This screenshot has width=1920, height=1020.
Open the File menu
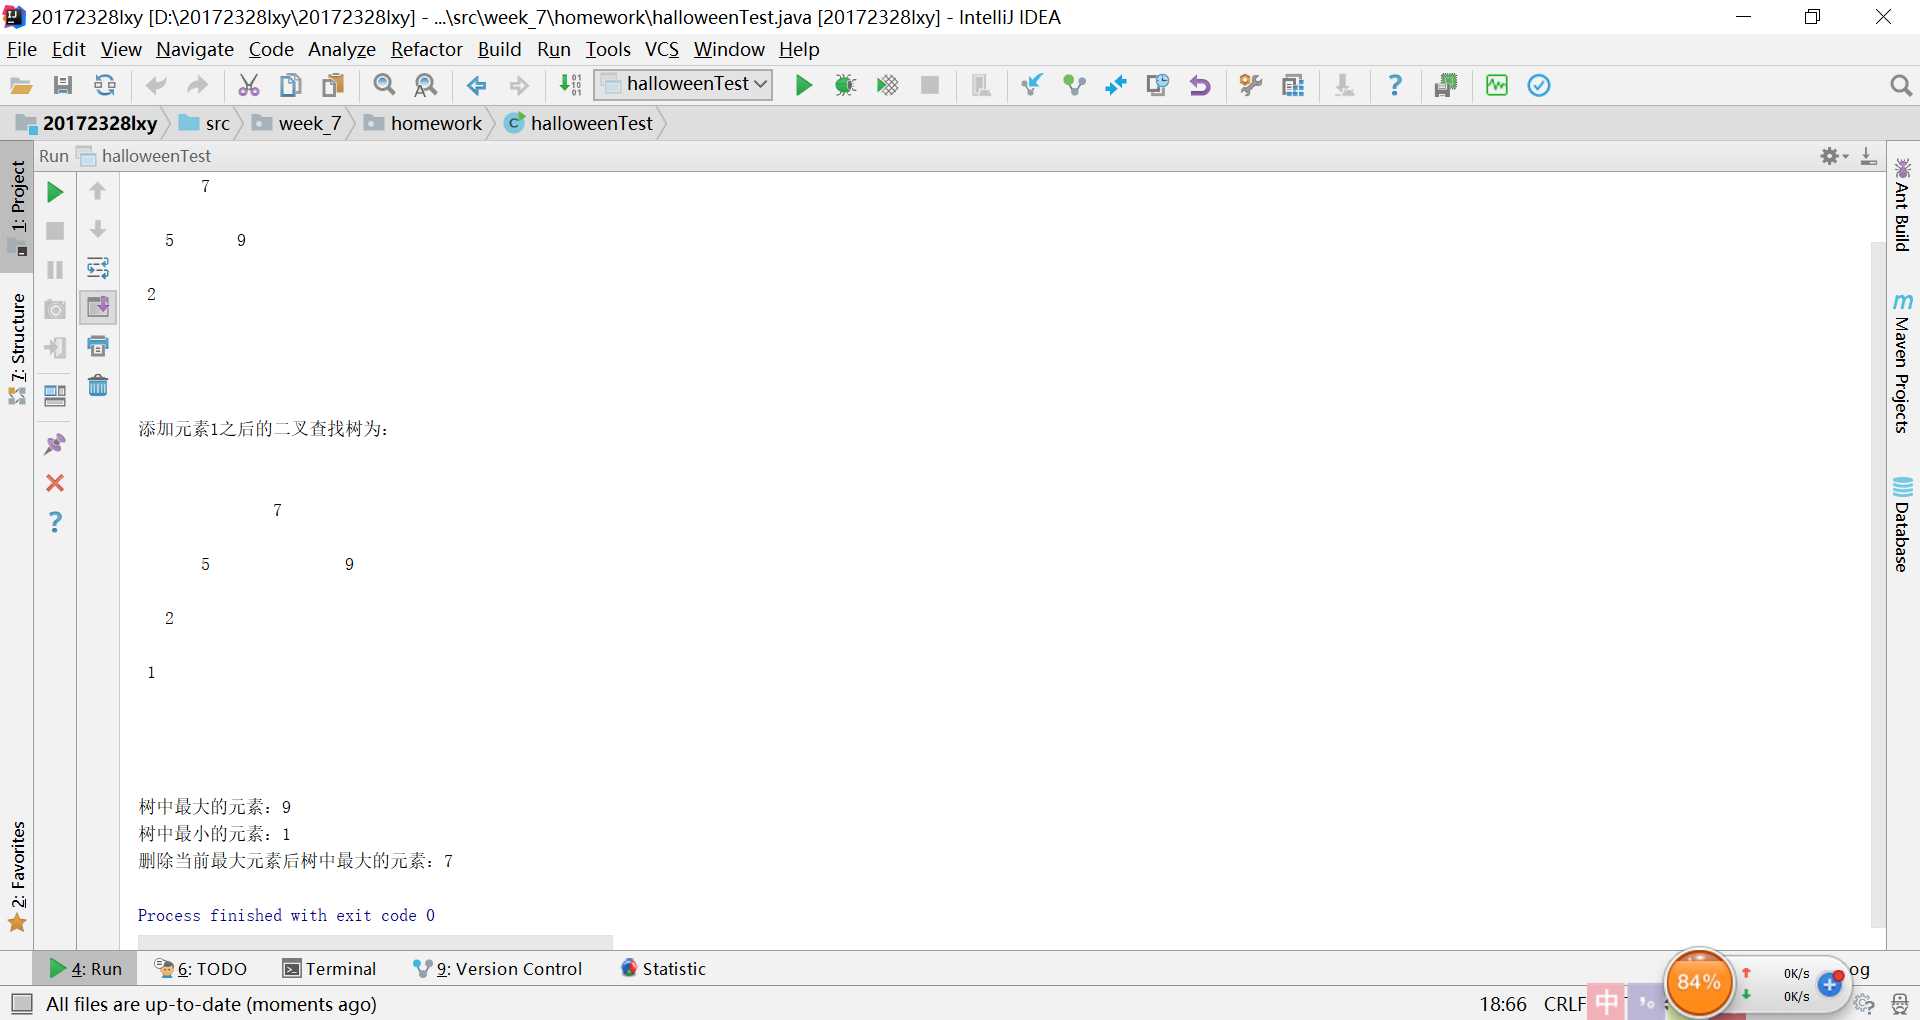click(22, 49)
